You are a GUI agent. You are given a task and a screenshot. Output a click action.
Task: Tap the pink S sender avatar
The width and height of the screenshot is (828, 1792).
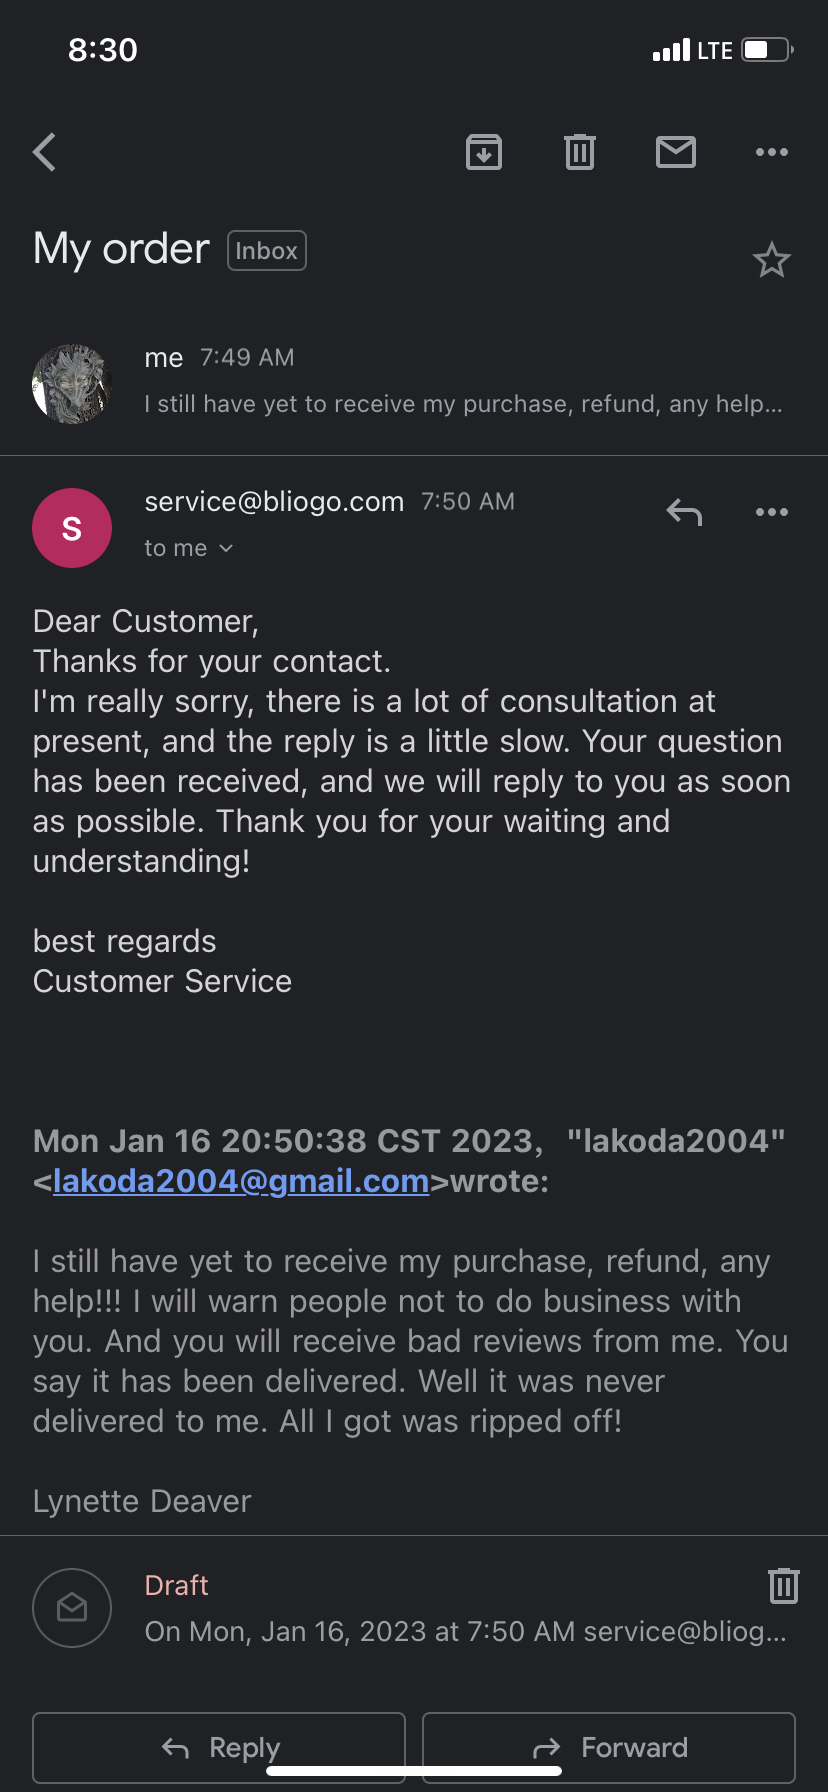[x=72, y=528]
